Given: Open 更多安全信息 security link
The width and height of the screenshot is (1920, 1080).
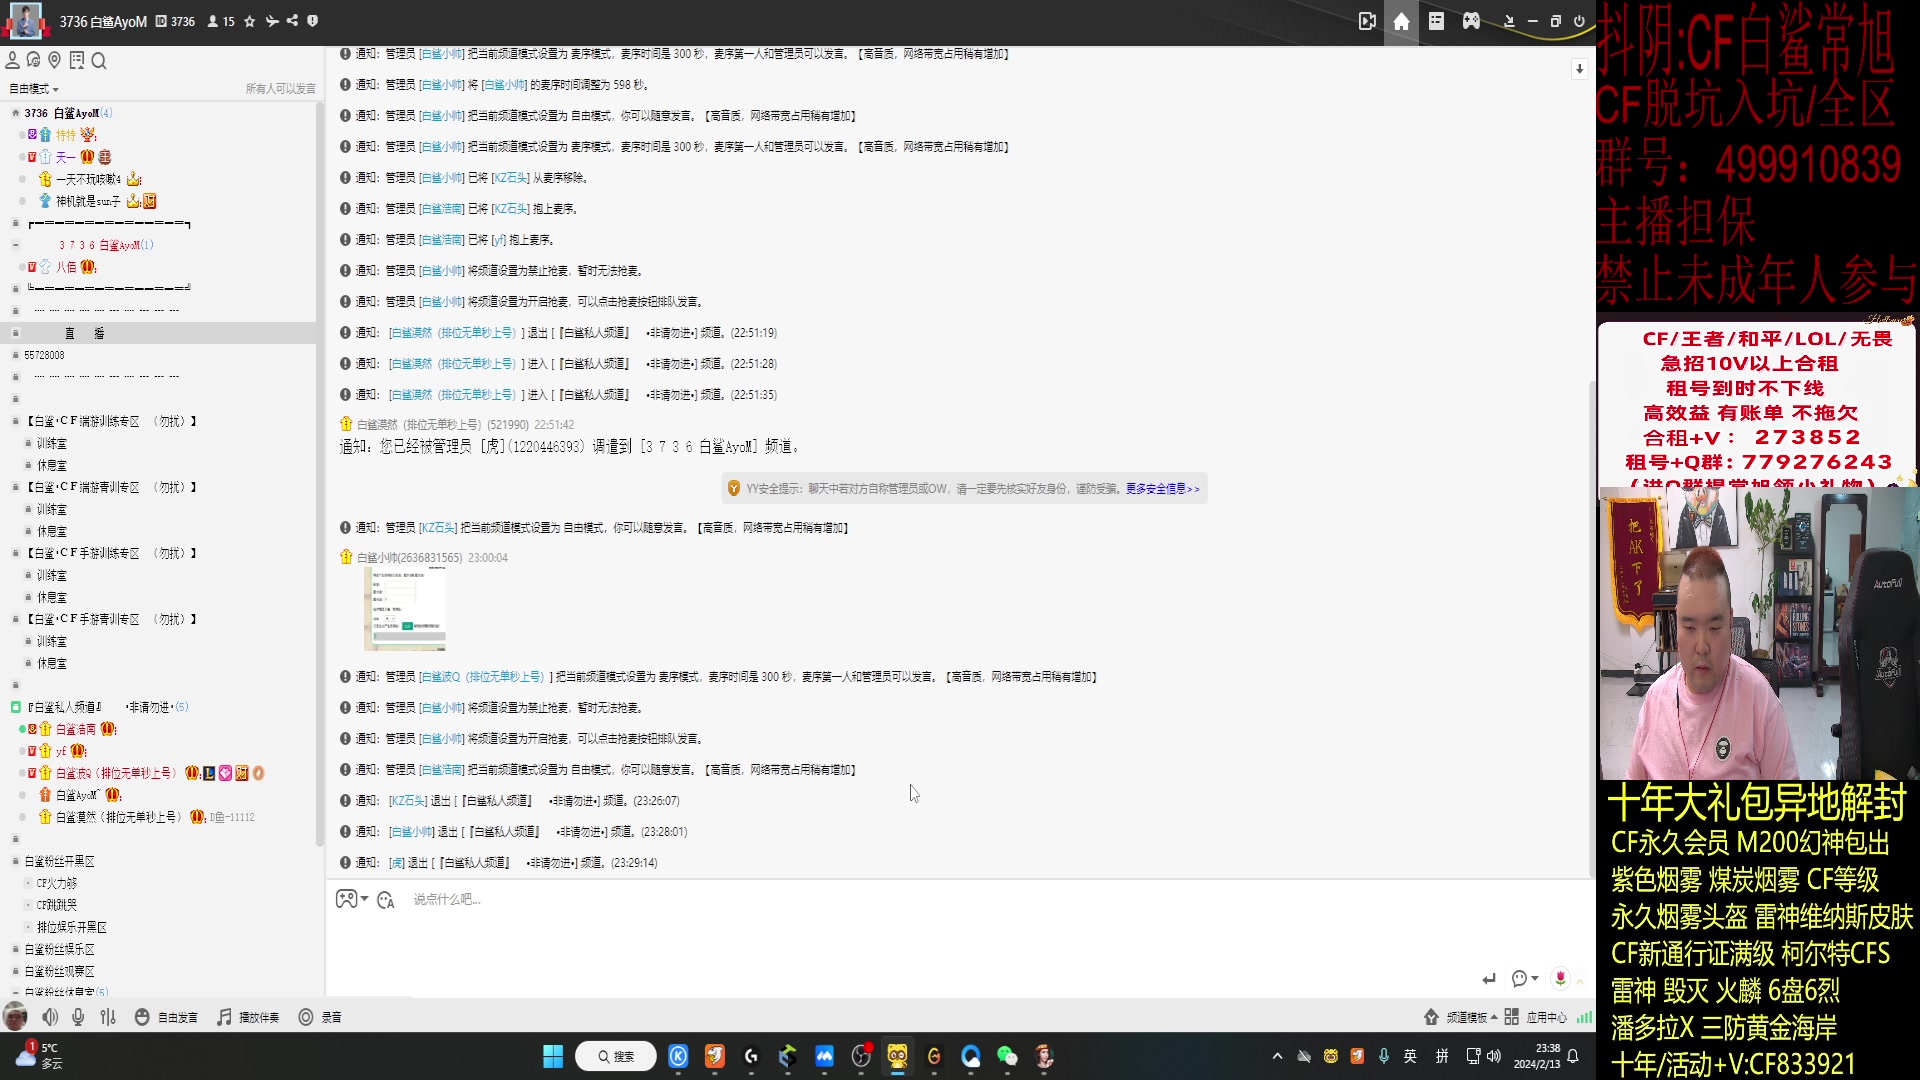Looking at the screenshot, I should (1162, 489).
